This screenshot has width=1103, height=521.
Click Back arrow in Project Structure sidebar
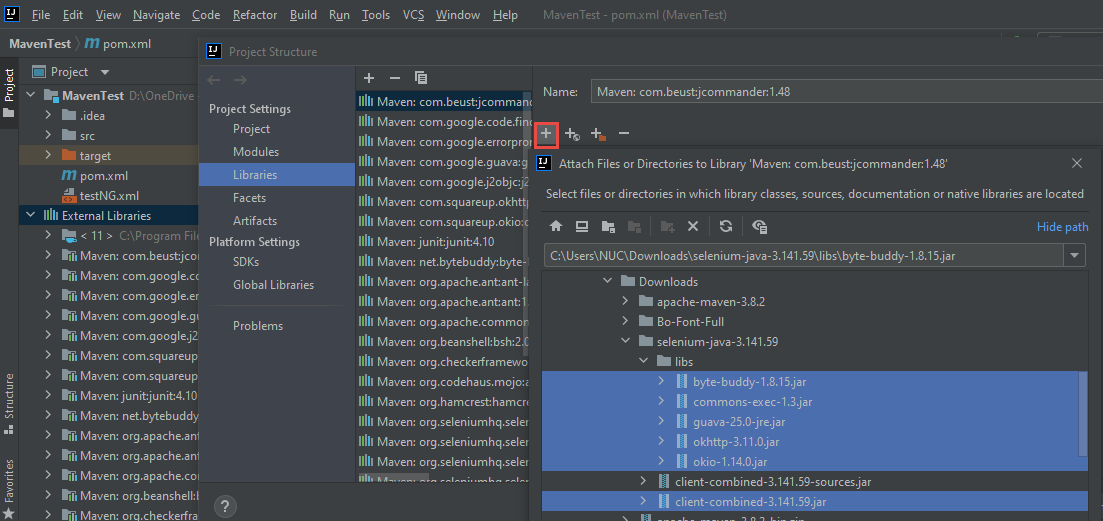(214, 80)
